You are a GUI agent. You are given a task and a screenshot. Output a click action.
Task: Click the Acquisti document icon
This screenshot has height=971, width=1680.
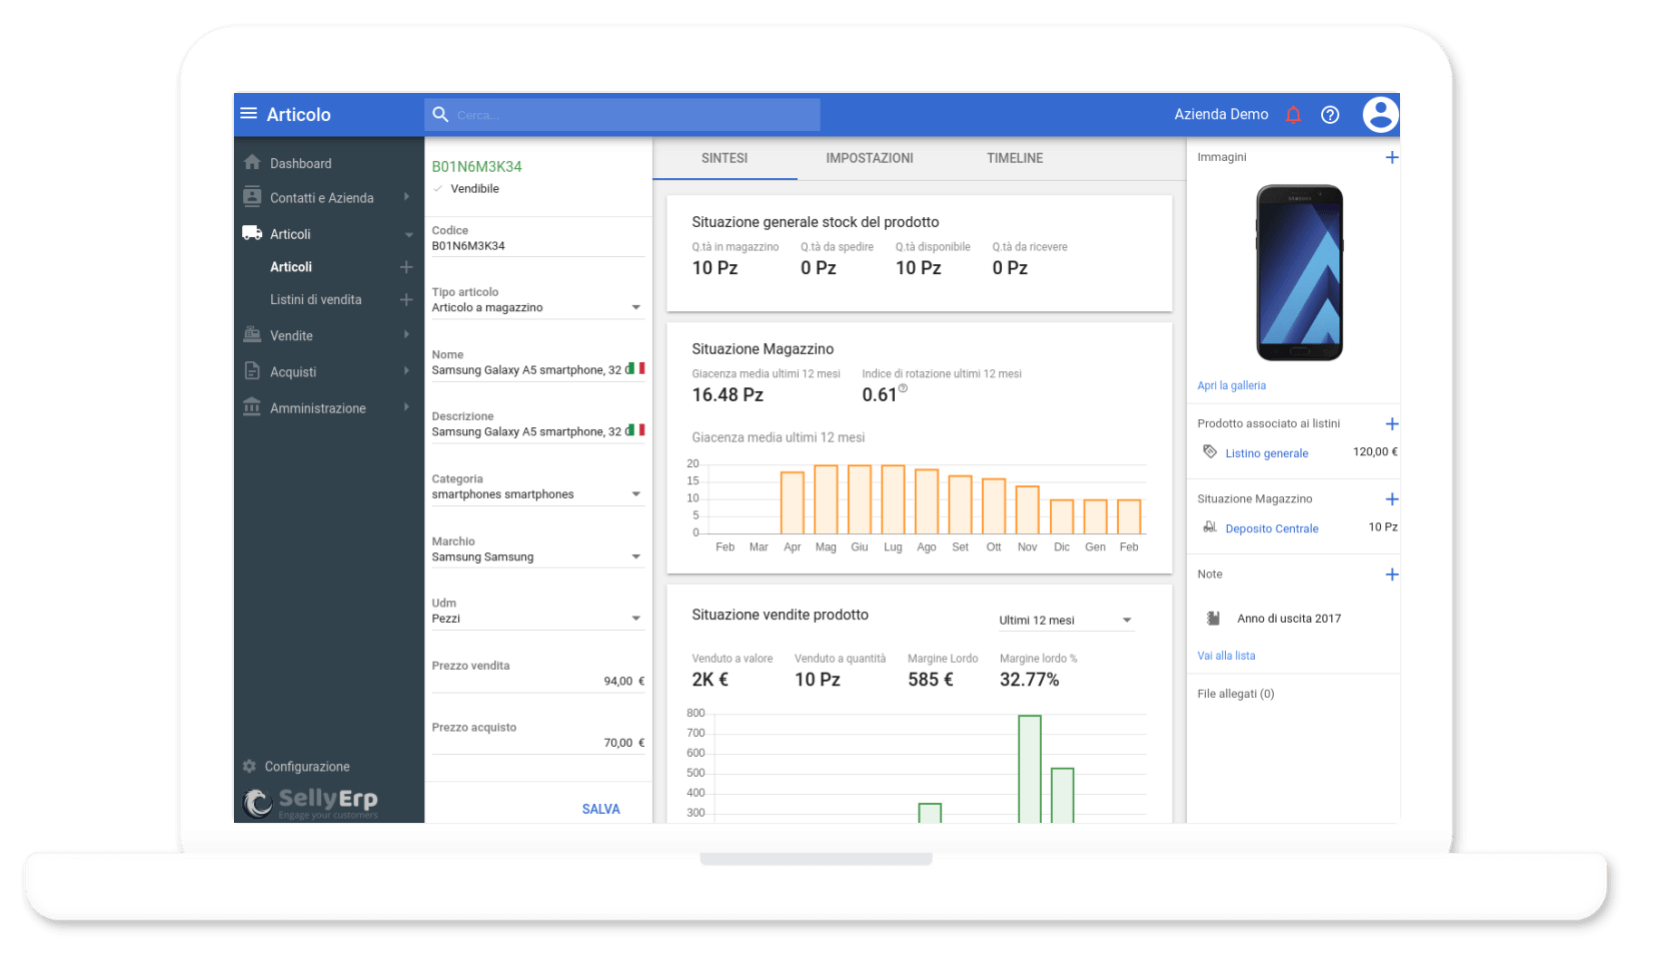(x=252, y=371)
